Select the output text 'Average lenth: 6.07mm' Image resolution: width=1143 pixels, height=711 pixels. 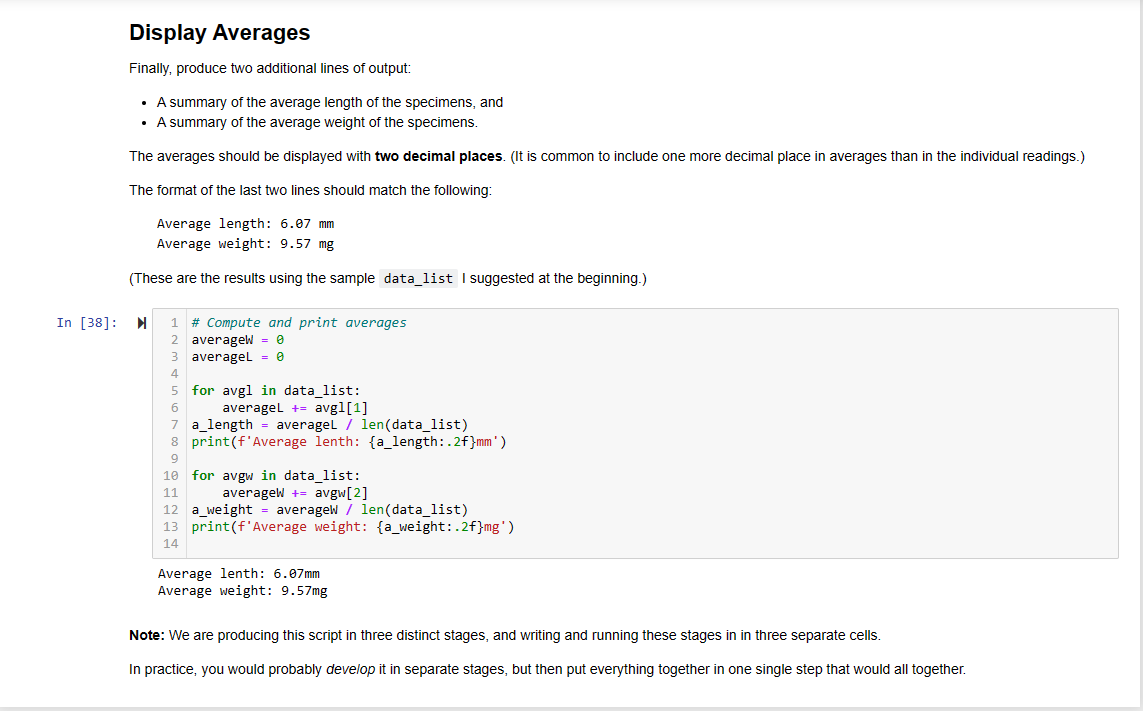coord(239,573)
